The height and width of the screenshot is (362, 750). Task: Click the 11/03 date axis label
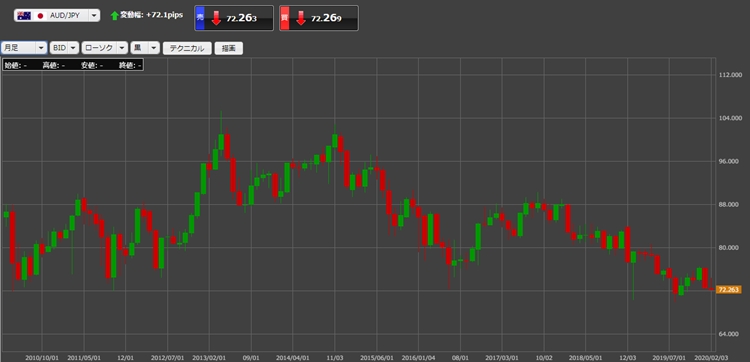[x=334, y=357]
